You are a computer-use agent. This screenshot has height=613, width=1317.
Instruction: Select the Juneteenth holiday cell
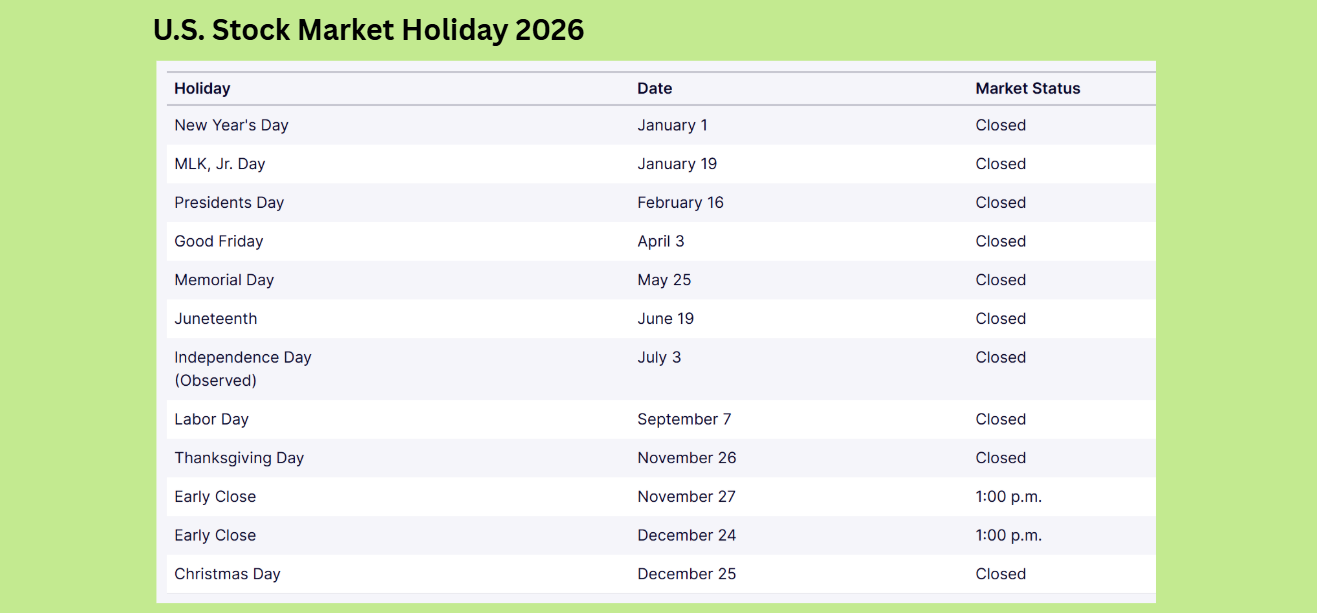[x=215, y=319]
